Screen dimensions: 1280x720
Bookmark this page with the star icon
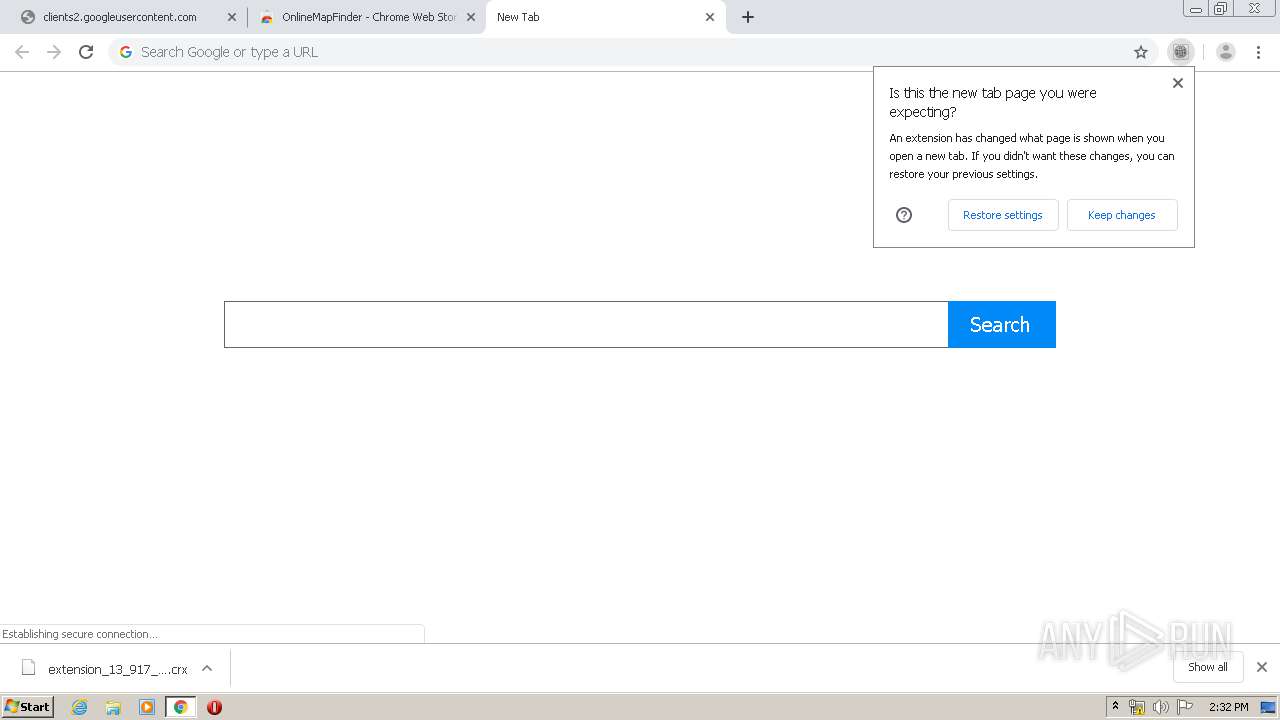tap(1141, 52)
